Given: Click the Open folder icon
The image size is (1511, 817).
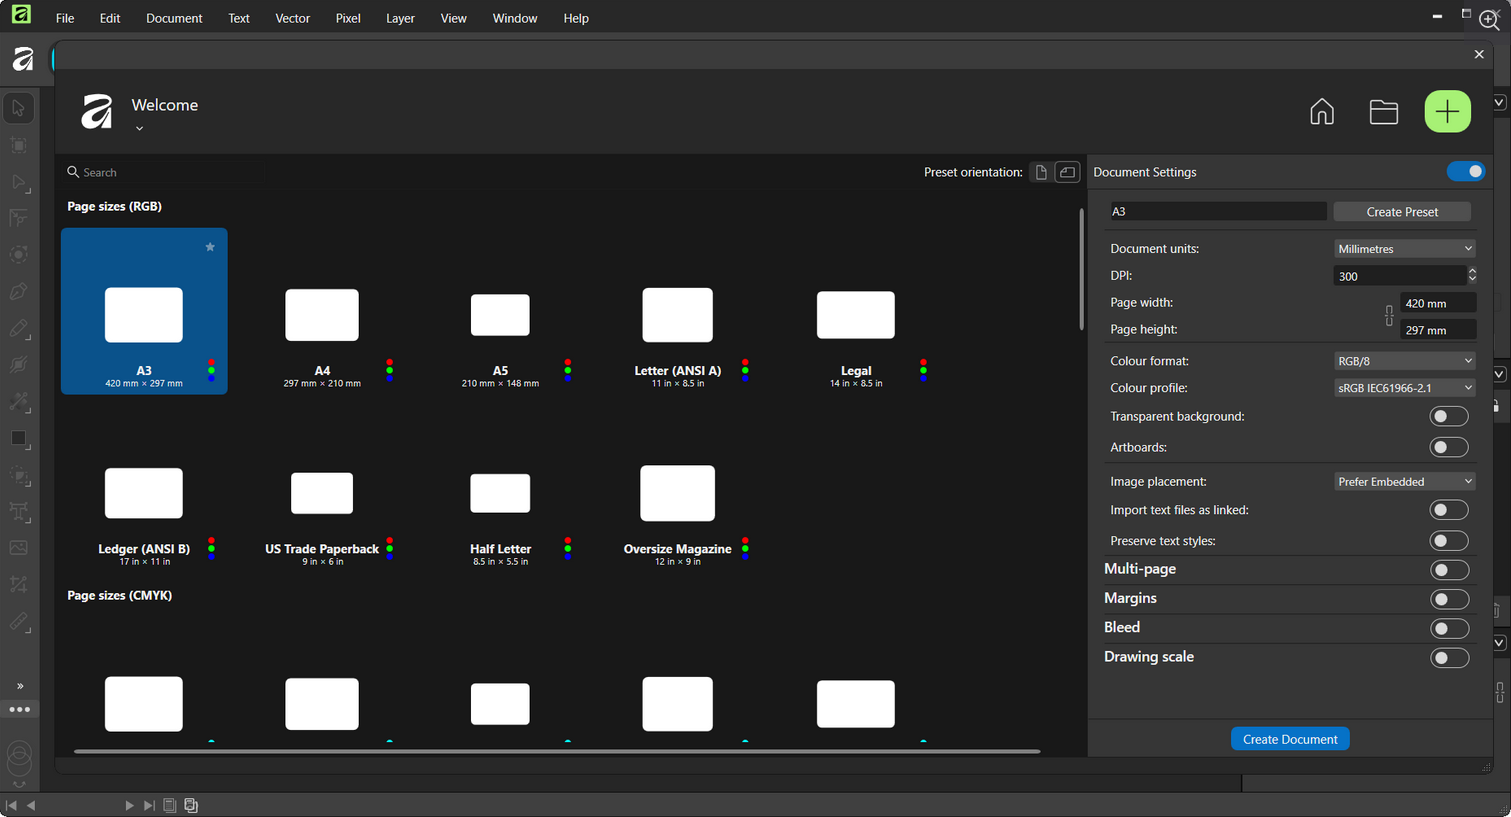Looking at the screenshot, I should 1383,112.
